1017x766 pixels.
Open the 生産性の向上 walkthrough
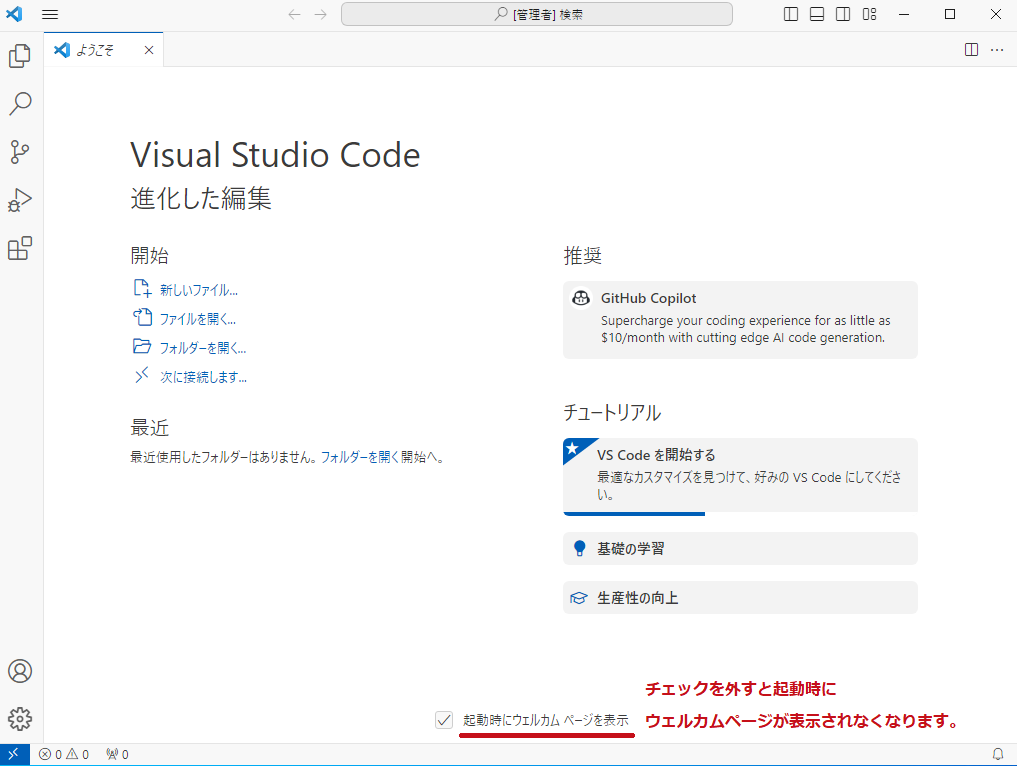[740, 597]
